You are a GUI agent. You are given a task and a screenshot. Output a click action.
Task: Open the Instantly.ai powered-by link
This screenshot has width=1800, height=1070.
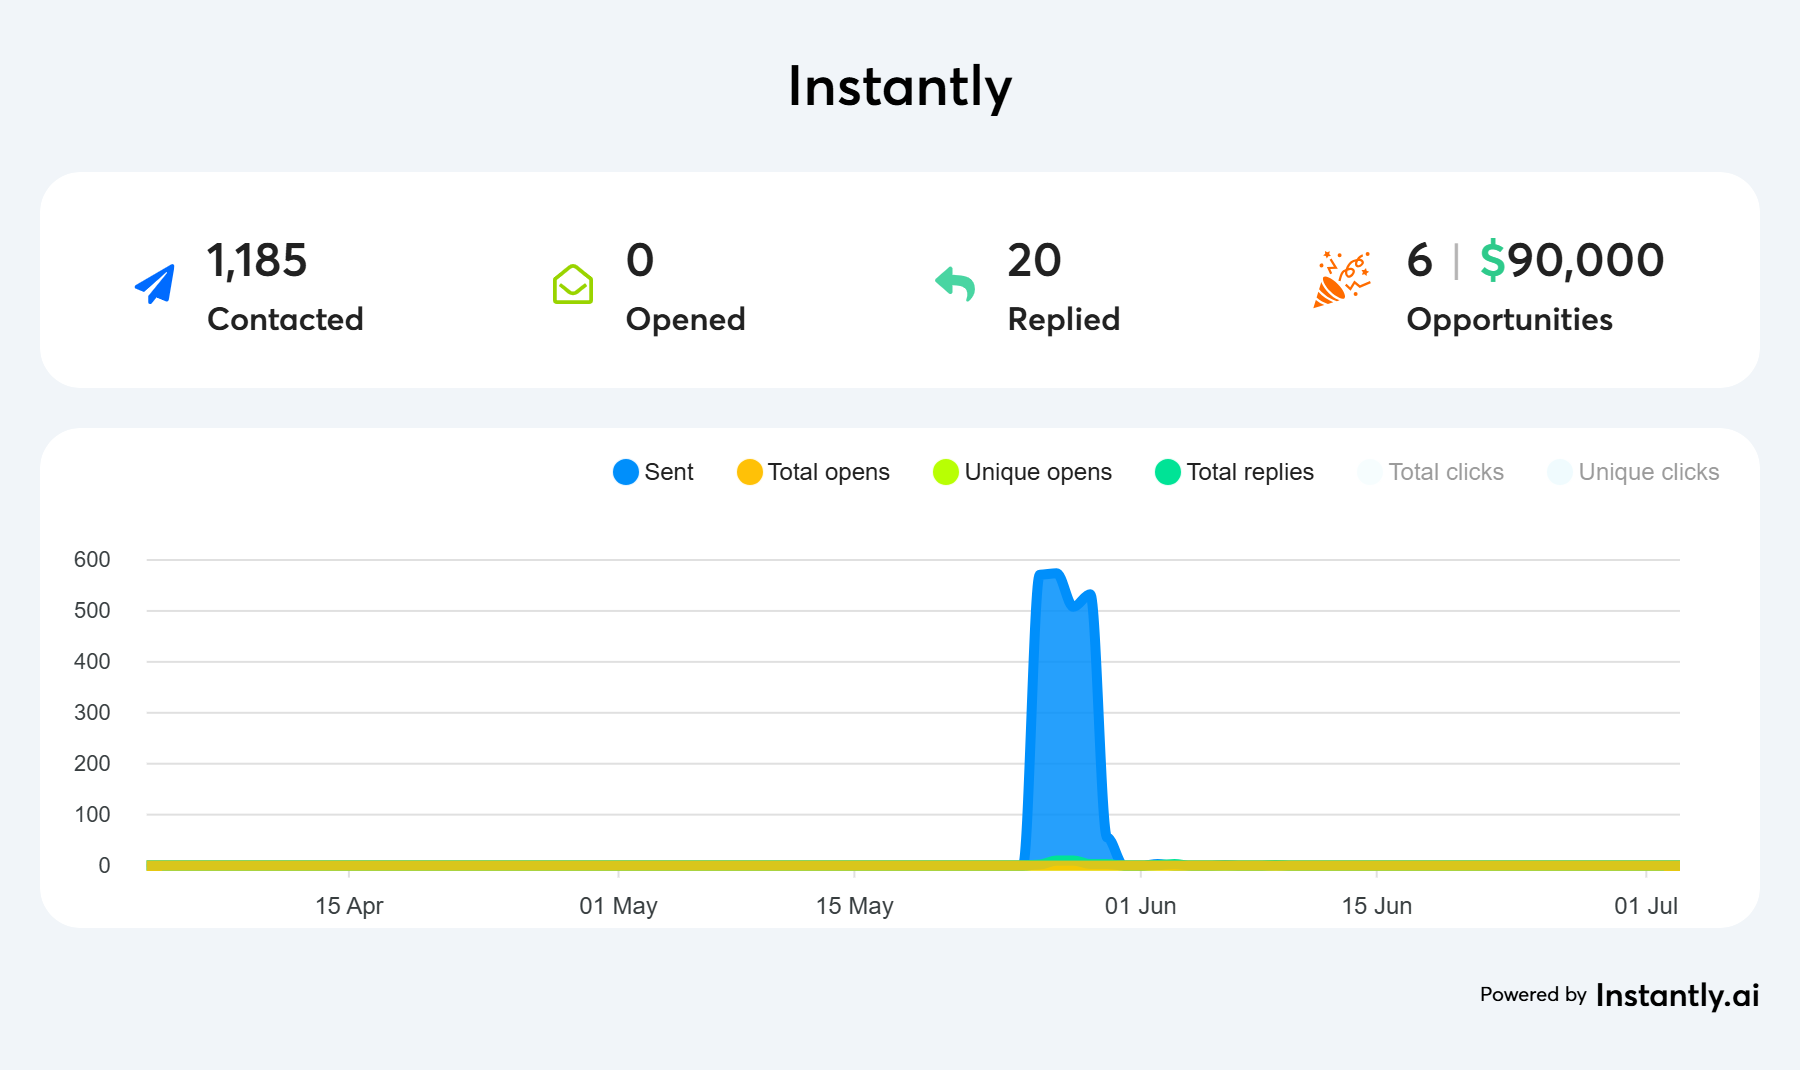click(1676, 995)
